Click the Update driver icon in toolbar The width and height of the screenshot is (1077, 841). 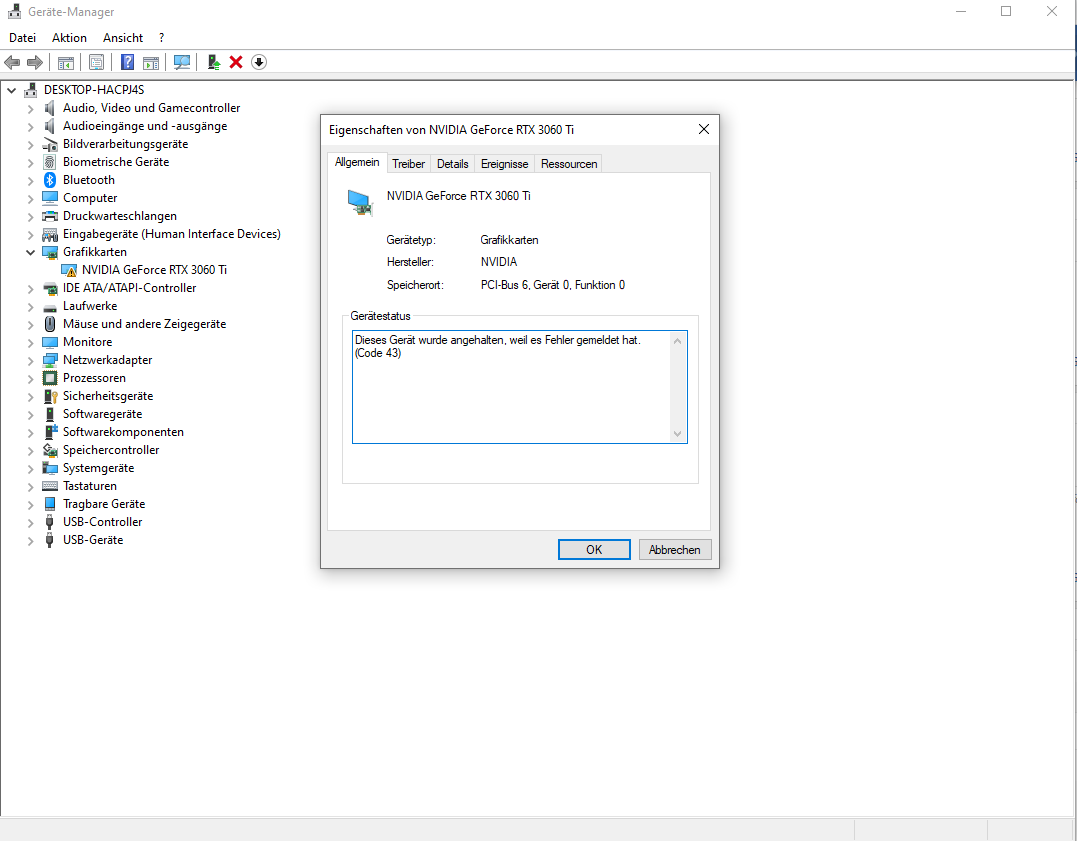tap(213, 62)
